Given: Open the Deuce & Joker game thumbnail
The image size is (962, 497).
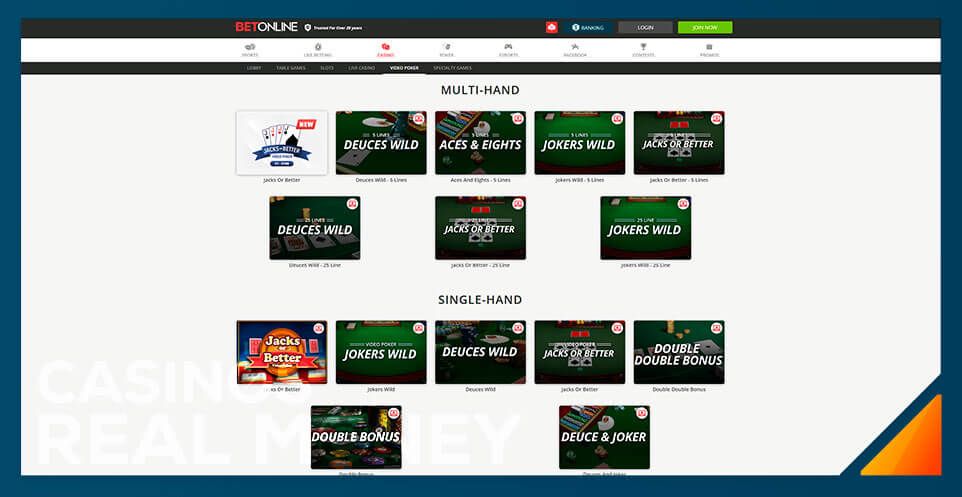Looking at the screenshot, I should point(604,437).
